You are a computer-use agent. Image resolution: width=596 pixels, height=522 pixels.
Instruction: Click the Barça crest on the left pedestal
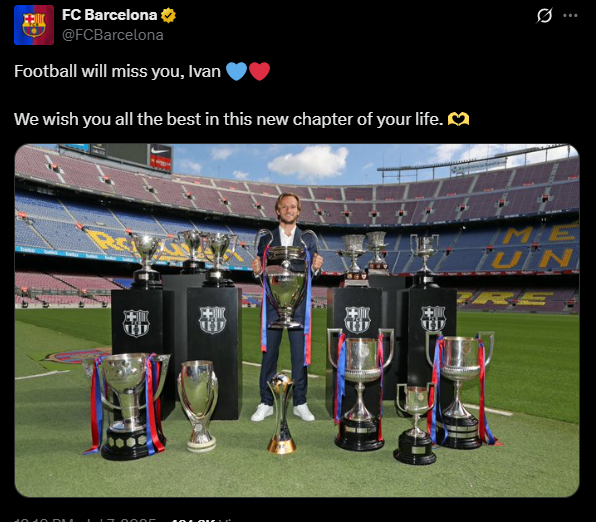136,323
